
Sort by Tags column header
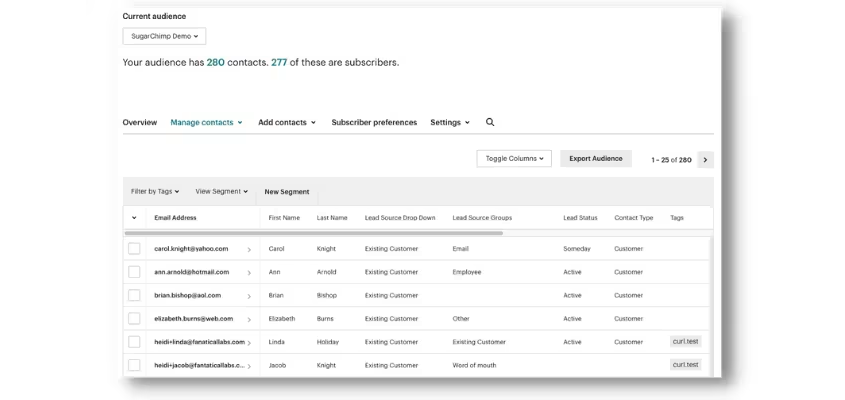pyautogui.click(x=677, y=218)
